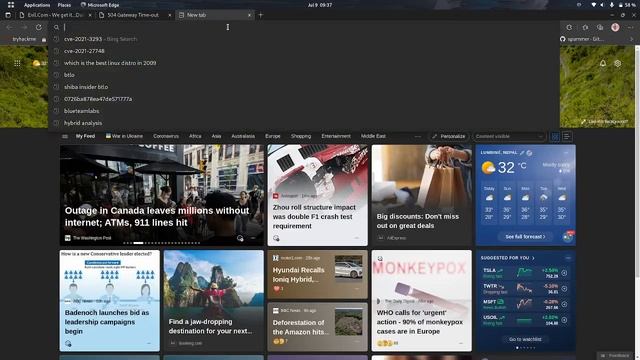This screenshot has width=640, height=360.
Task: Open the tryhackme bookmark
Action: click(x=24, y=39)
